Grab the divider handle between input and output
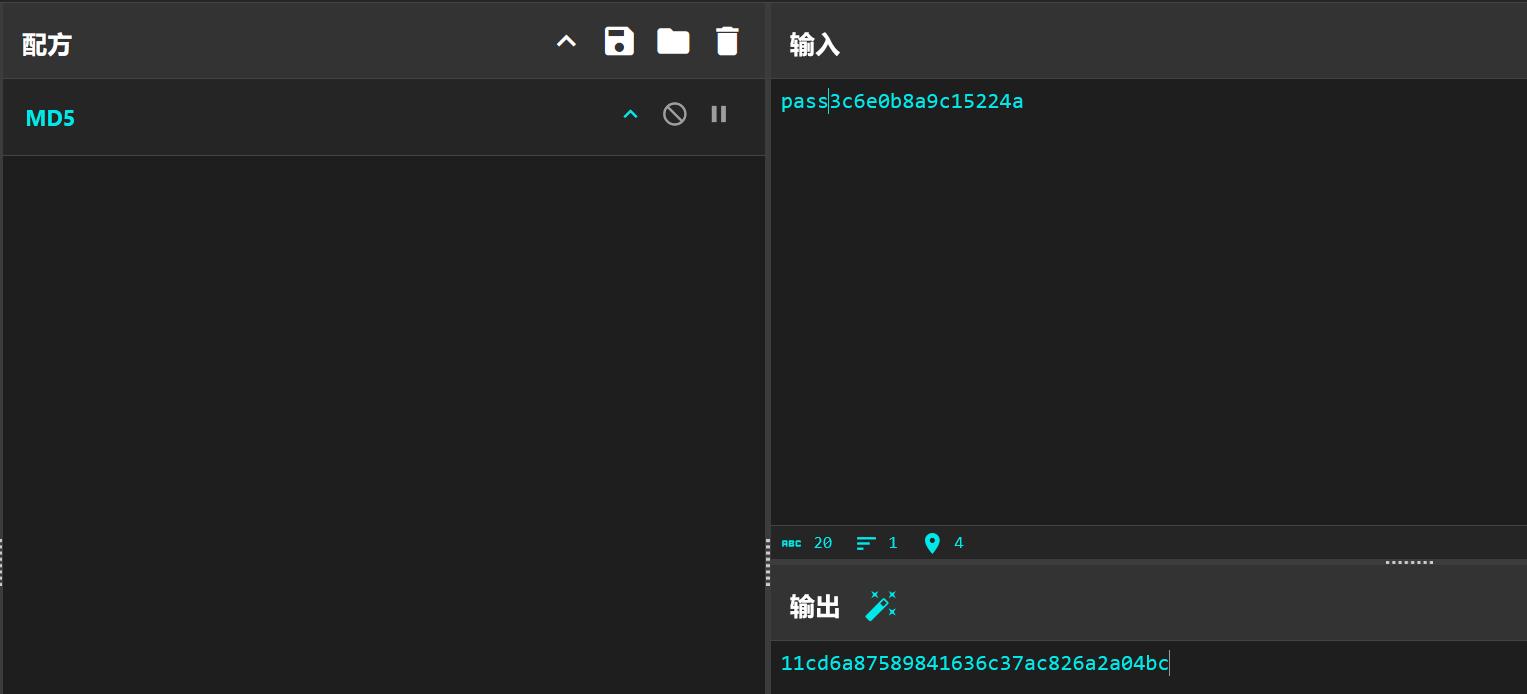Image resolution: width=1527 pixels, height=694 pixels. tap(1409, 562)
